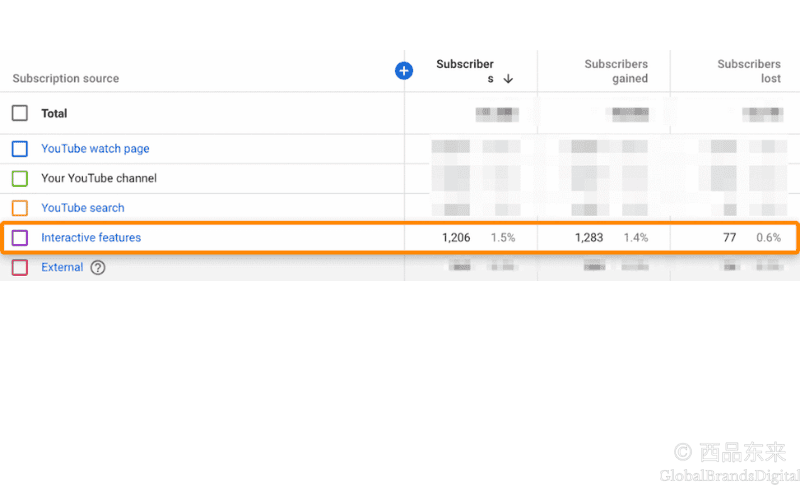Toggle the External source checkbox

click(x=20, y=267)
